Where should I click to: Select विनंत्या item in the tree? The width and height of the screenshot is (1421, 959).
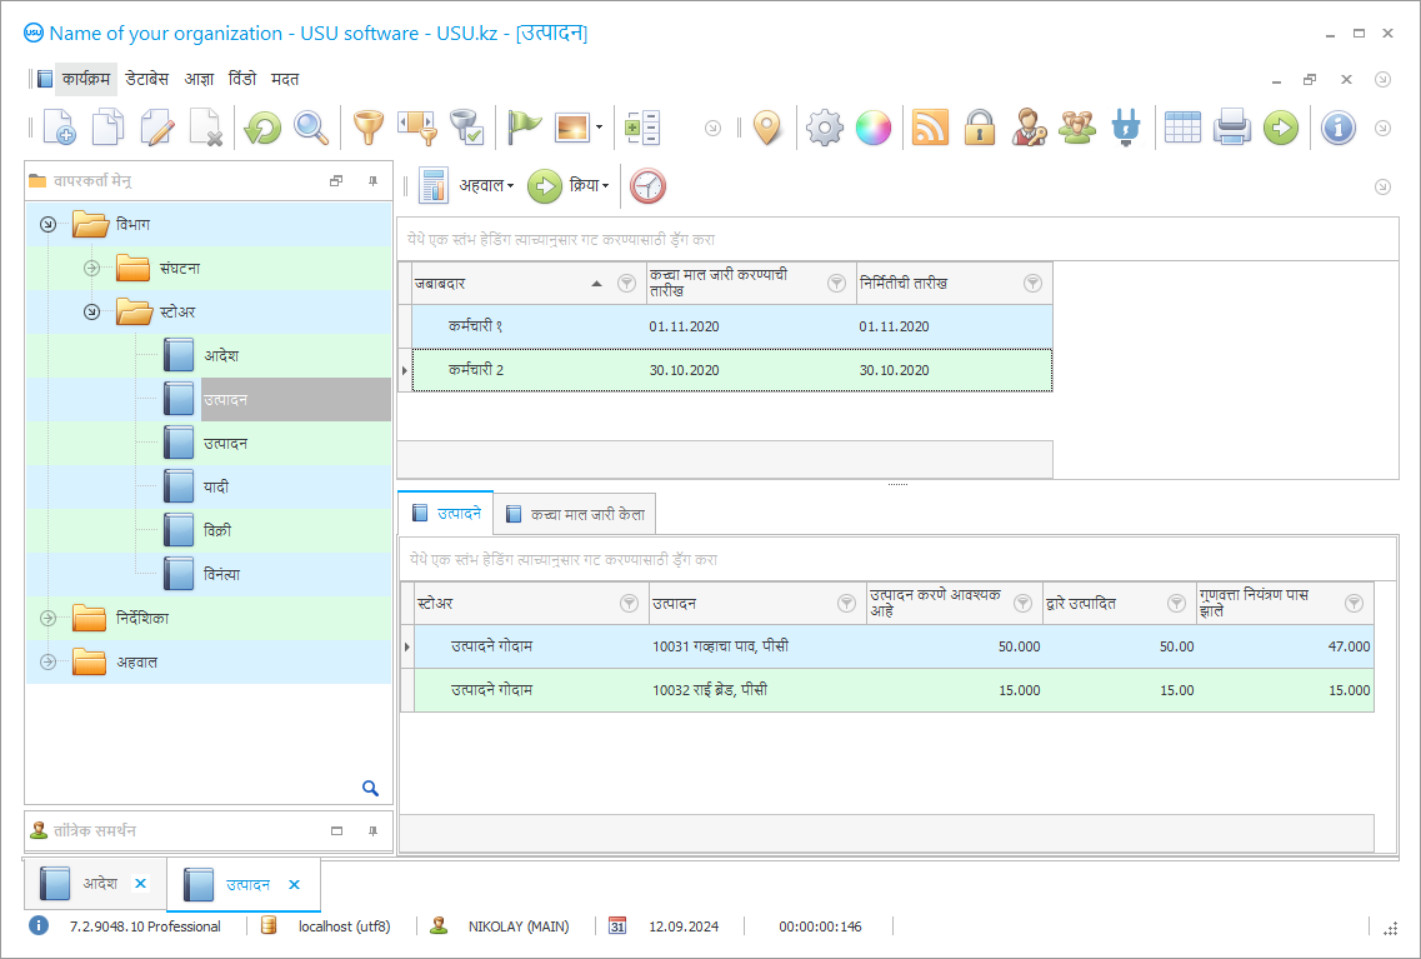click(222, 575)
